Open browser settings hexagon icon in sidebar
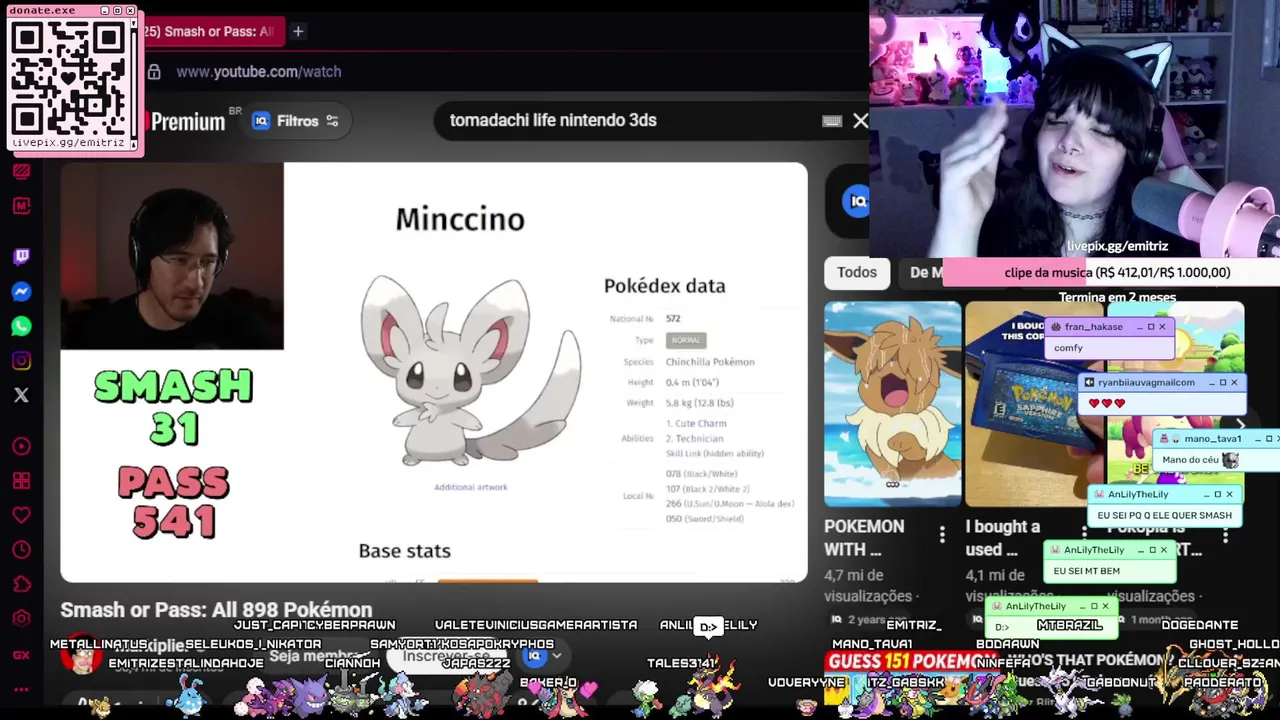 21,619
